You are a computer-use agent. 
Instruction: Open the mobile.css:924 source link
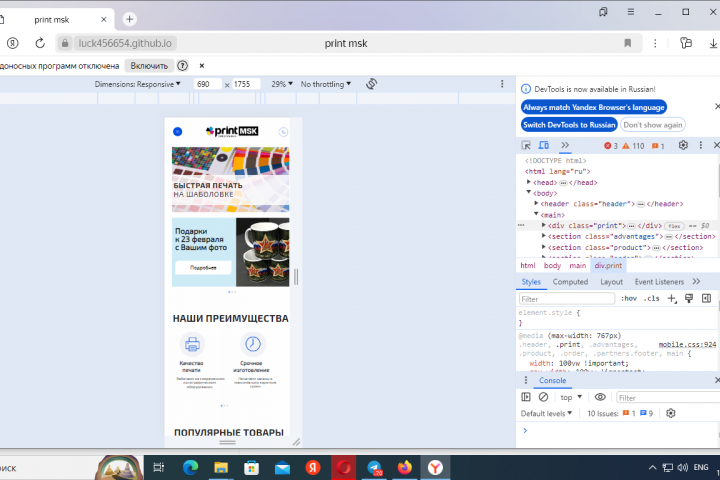[687, 344]
